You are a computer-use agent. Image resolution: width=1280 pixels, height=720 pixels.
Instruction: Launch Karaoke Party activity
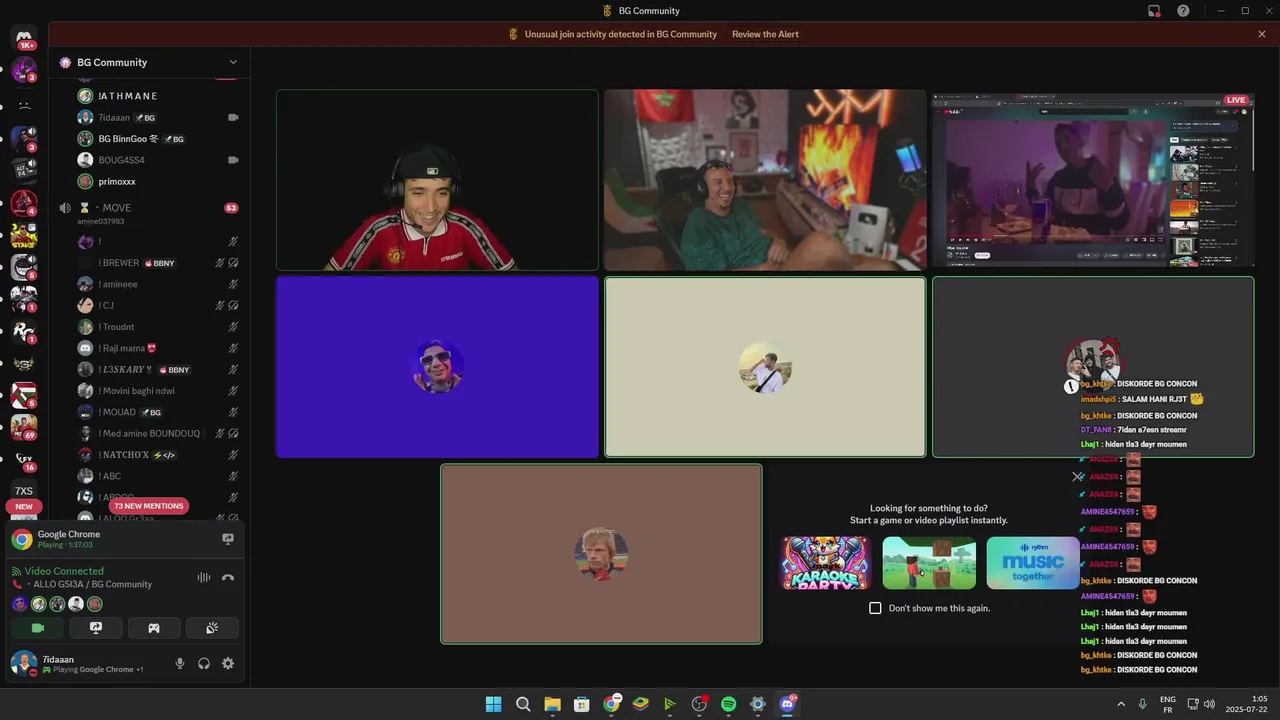click(825, 563)
